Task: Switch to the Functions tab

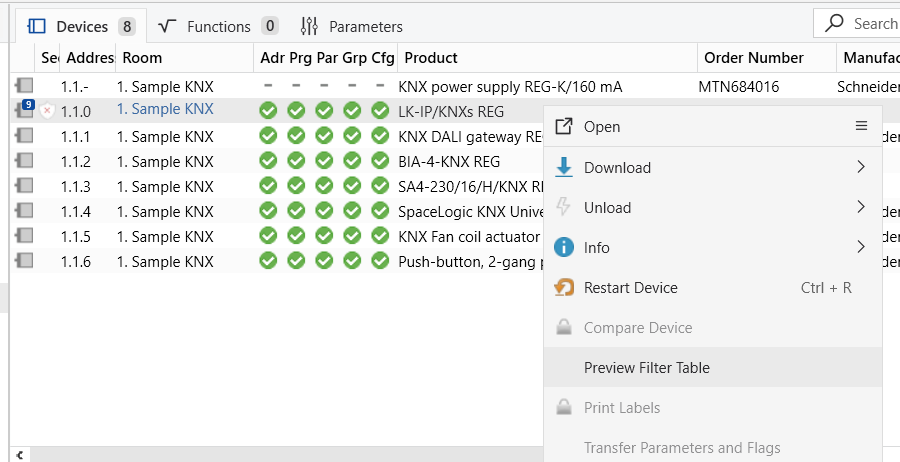Action: tap(218, 26)
